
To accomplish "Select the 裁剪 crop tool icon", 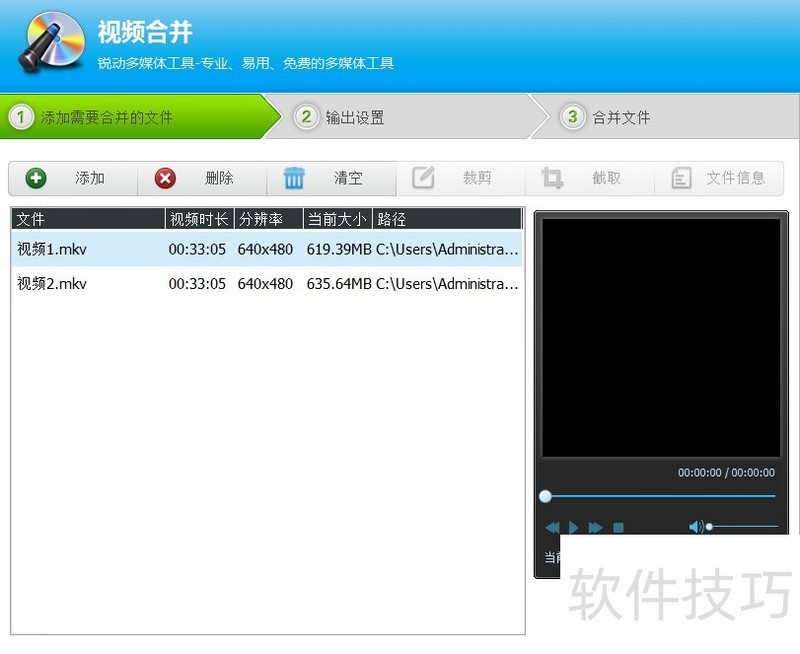I will tap(422, 177).
